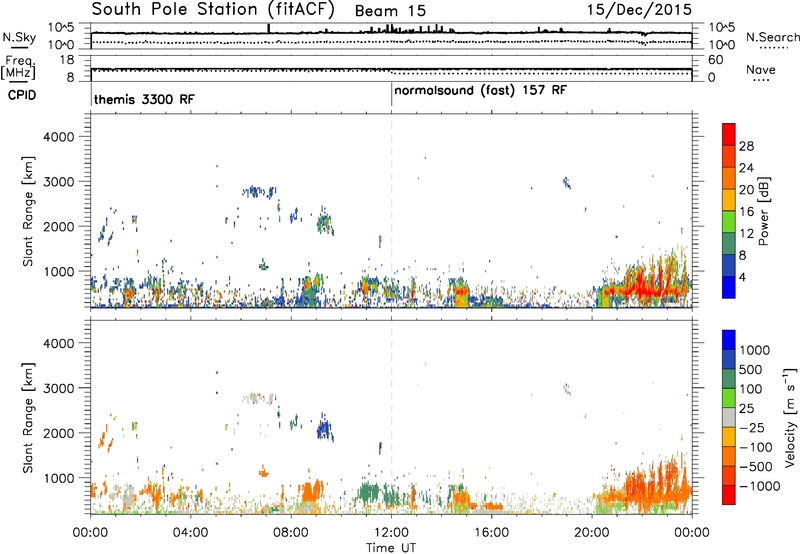The height and width of the screenshot is (554, 800).
Task: Click the '3000' tick on the velocity panel
Action: 59,388
